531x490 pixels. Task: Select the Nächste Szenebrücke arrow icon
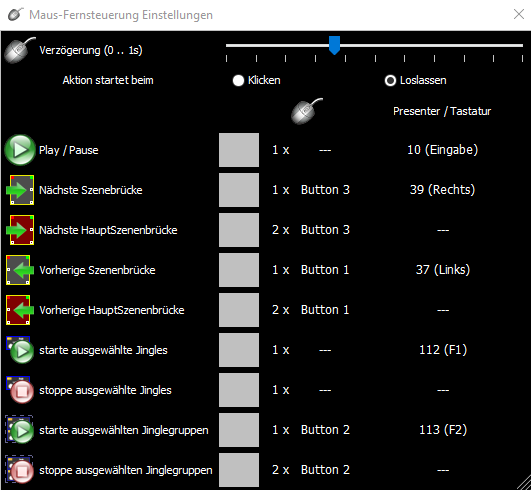[20, 190]
